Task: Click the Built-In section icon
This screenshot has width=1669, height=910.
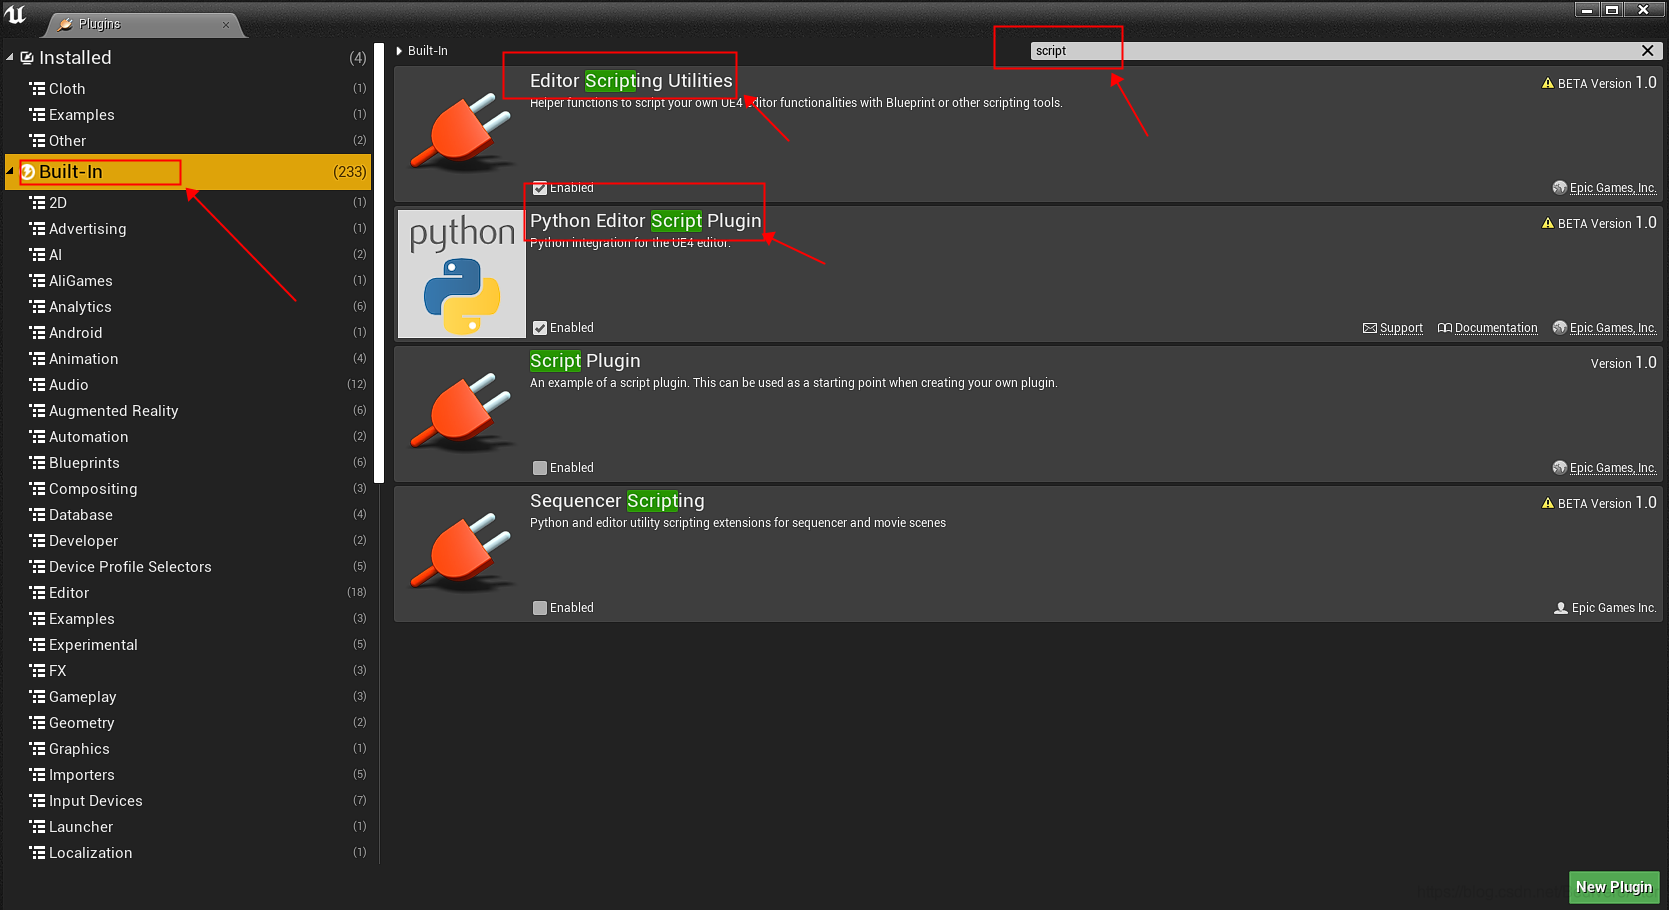Action: [28, 172]
